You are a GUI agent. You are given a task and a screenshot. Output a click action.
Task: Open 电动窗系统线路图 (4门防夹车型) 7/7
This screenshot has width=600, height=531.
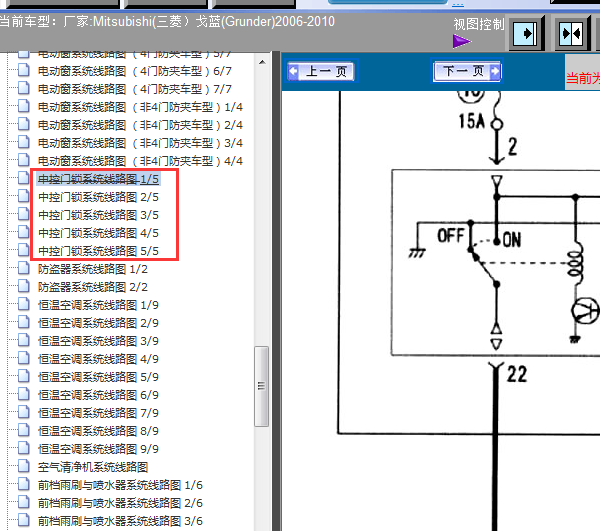[134, 89]
